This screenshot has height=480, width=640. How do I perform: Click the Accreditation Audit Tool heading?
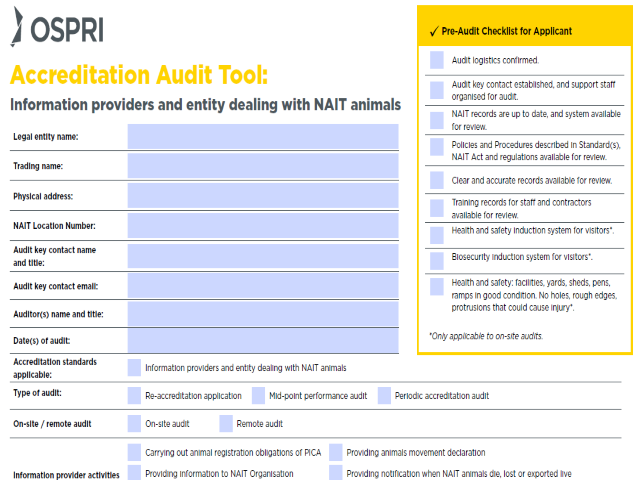(x=139, y=75)
